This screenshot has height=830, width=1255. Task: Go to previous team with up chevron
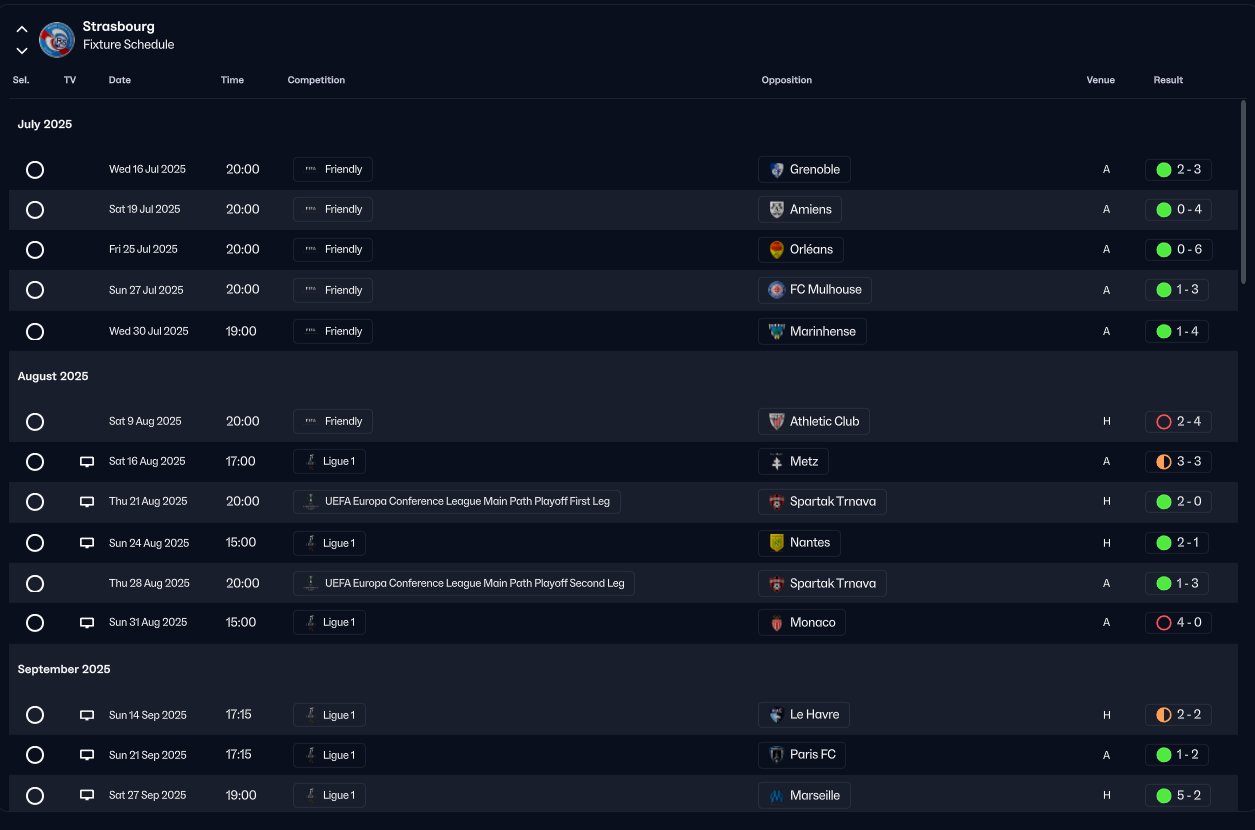click(x=22, y=29)
